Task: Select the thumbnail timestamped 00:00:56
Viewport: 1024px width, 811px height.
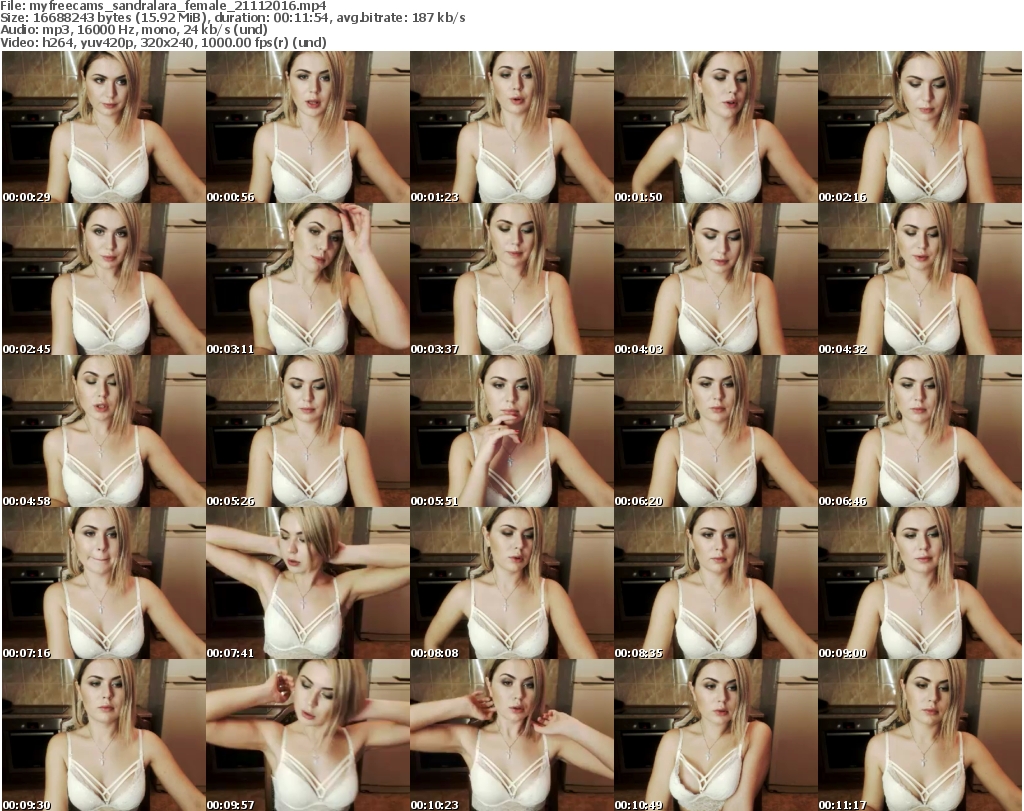Action: tap(308, 127)
